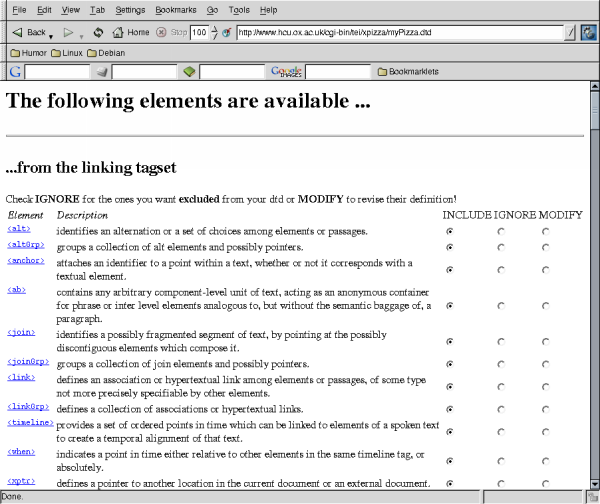Reload the page with the refresh icon
This screenshot has width=600, height=504.
tap(98, 32)
